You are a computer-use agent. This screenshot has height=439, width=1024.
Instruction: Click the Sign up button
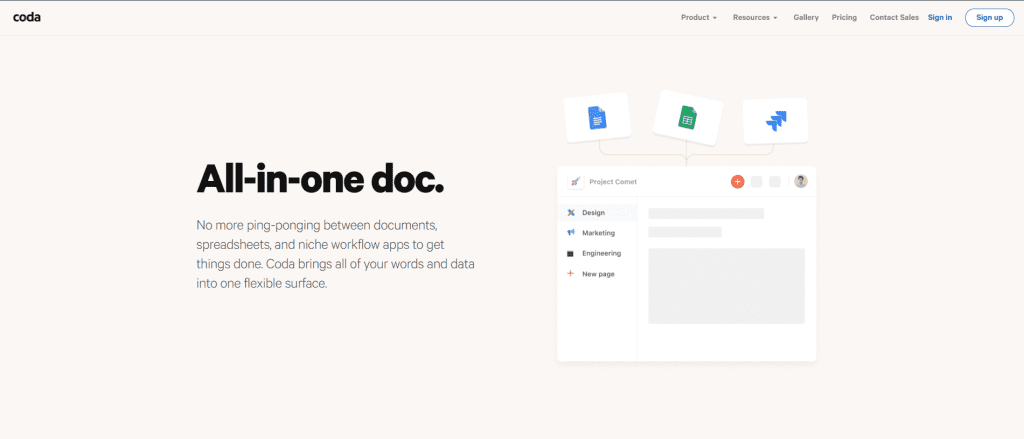point(989,18)
